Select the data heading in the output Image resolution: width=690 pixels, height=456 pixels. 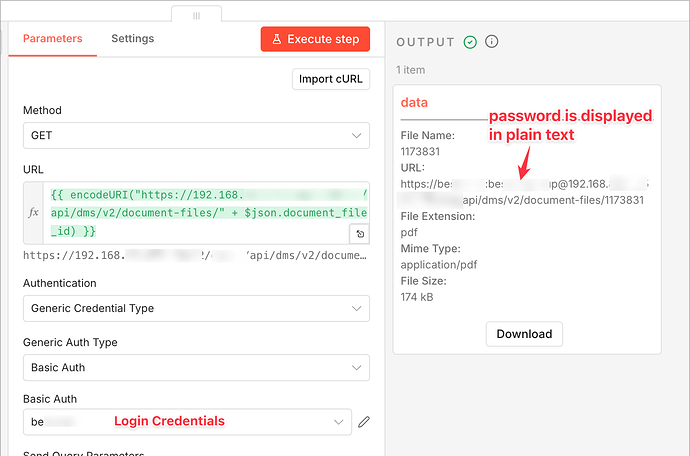[x=414, y=103]
